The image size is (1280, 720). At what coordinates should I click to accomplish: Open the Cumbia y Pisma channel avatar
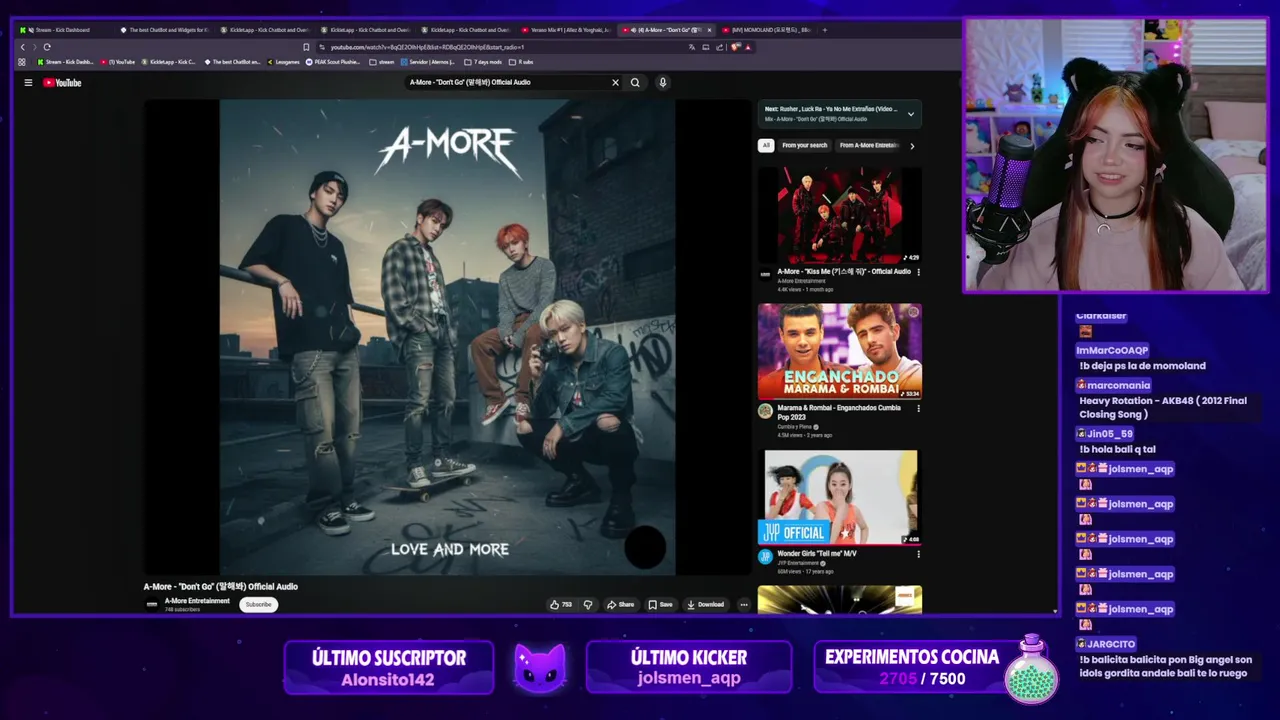(x=765, y=411)
